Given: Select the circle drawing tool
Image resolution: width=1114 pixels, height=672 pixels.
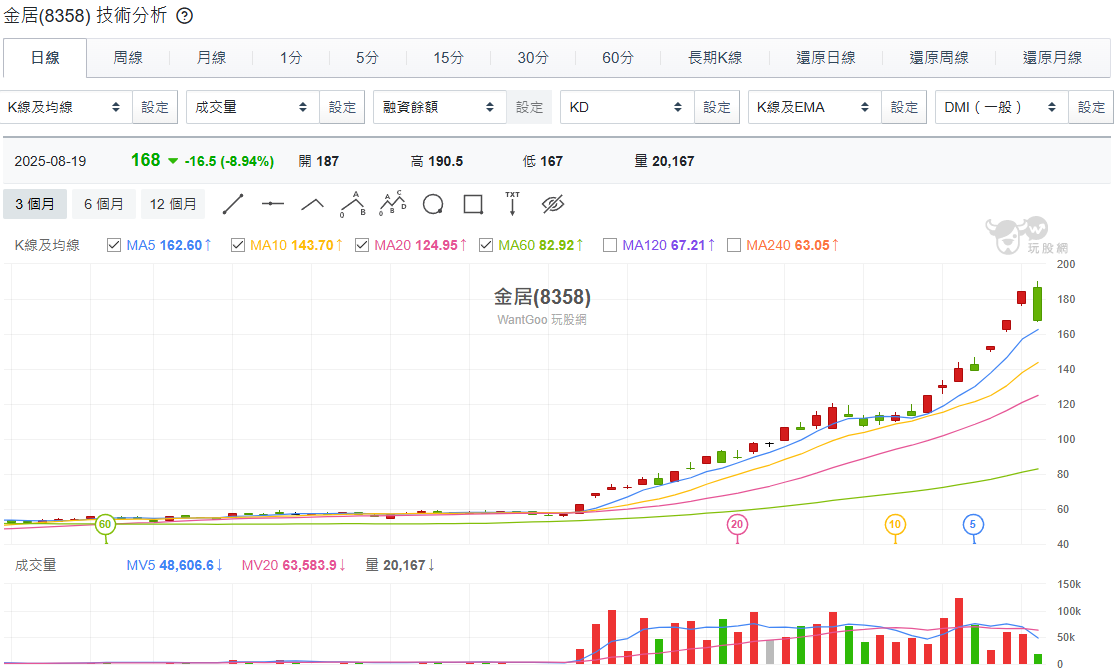Looking at the screenshot, I should click(x=432, y=204).
